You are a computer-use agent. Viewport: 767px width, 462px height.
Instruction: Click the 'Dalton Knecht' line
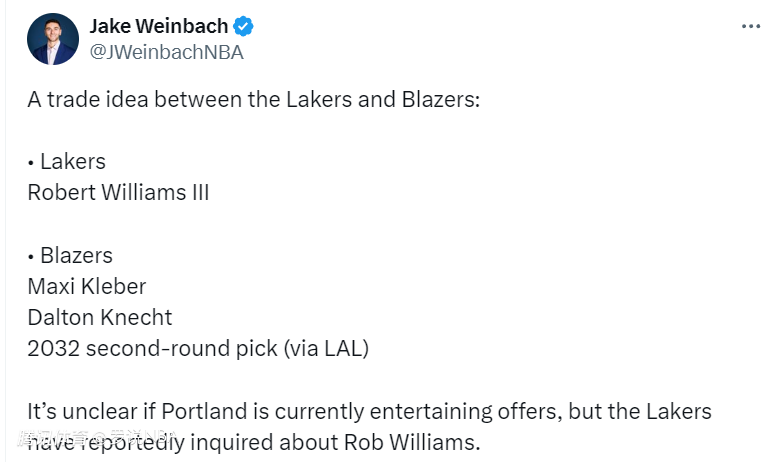point(100,318)
